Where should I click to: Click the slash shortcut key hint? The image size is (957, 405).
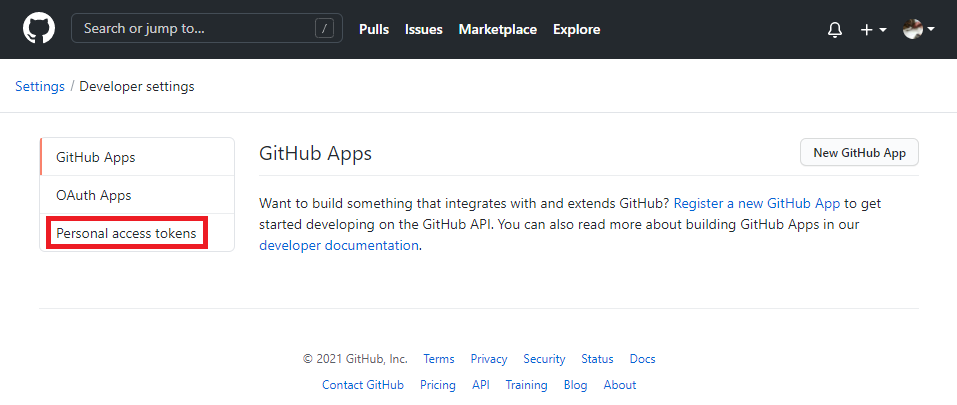click(x=324, y=29)
